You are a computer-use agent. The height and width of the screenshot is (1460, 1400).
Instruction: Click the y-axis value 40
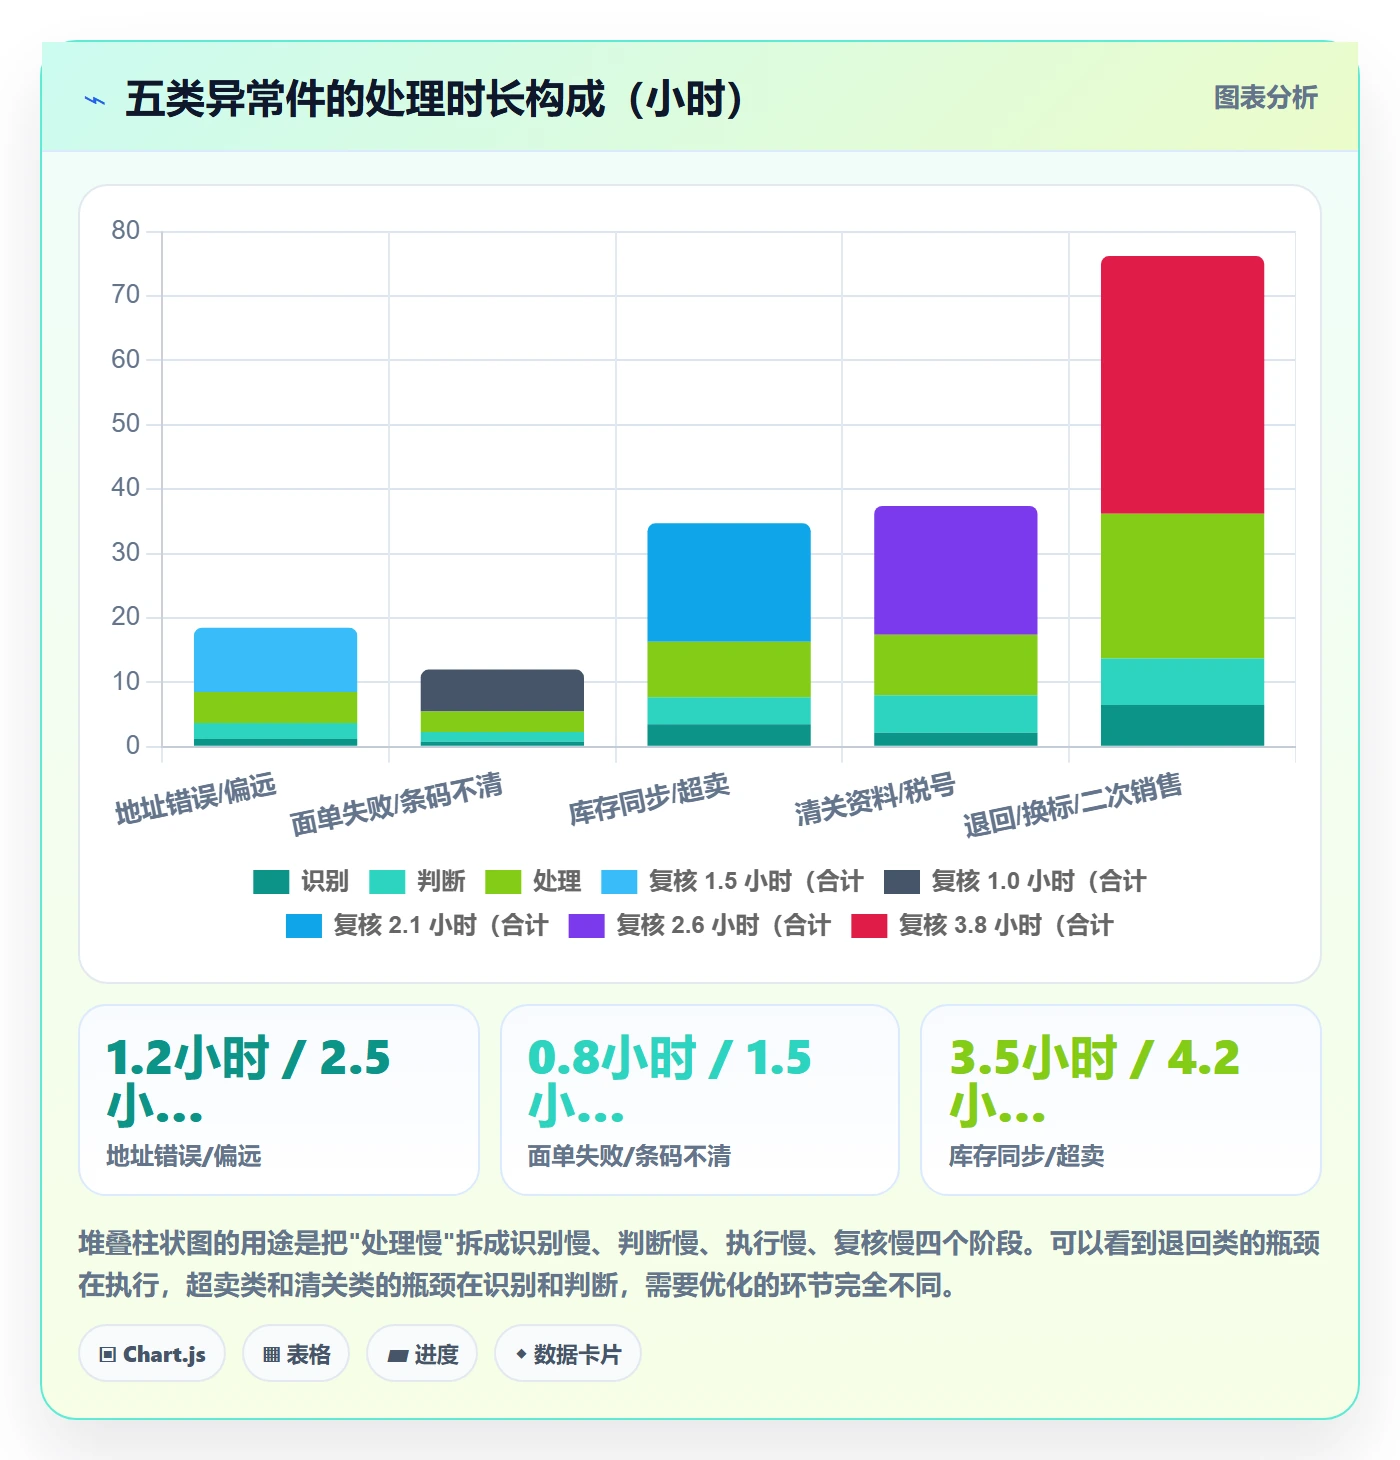click(x=126, y=488)
